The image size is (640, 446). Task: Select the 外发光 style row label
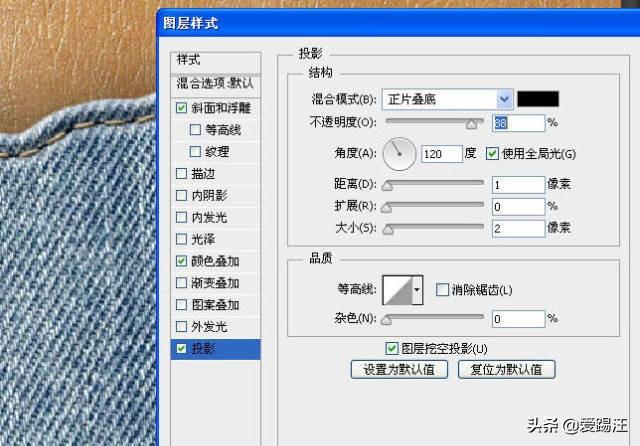(209, 327)
